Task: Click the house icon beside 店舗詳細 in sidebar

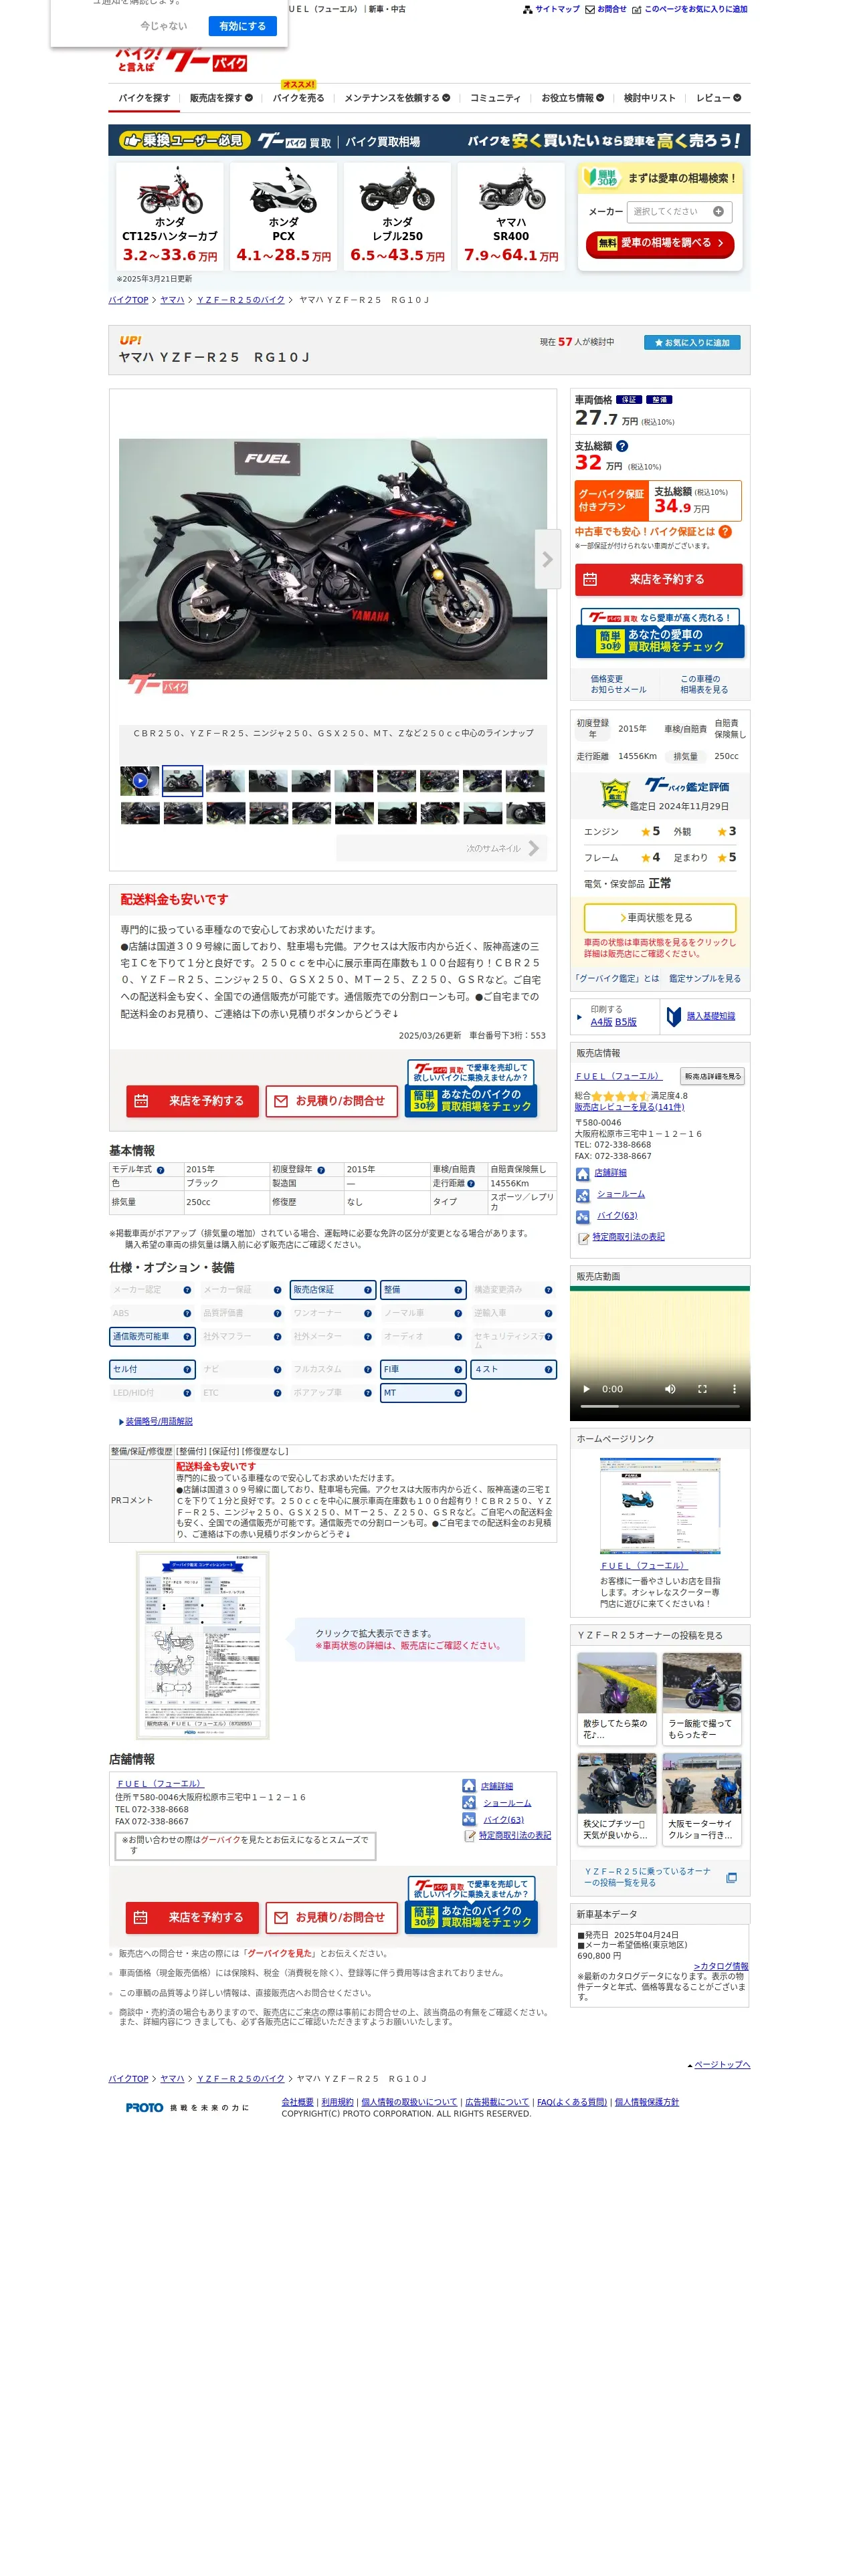Action: [582, 1174]
